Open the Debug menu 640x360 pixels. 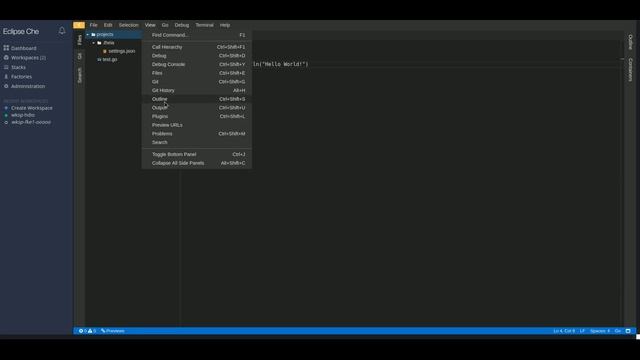(182, 25)
